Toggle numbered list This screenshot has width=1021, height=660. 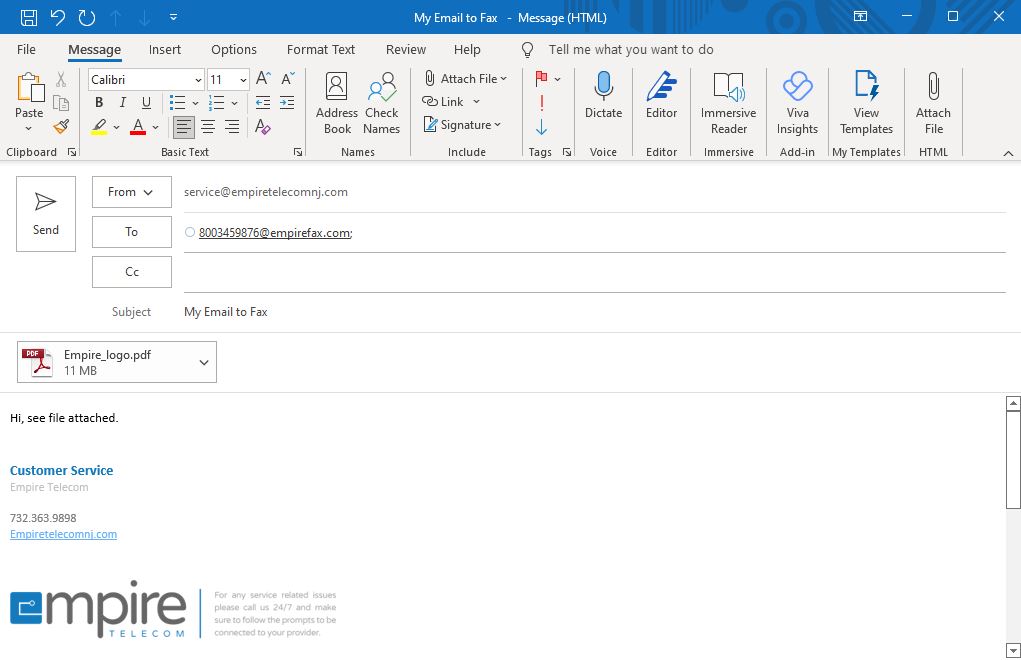[216, 103]
